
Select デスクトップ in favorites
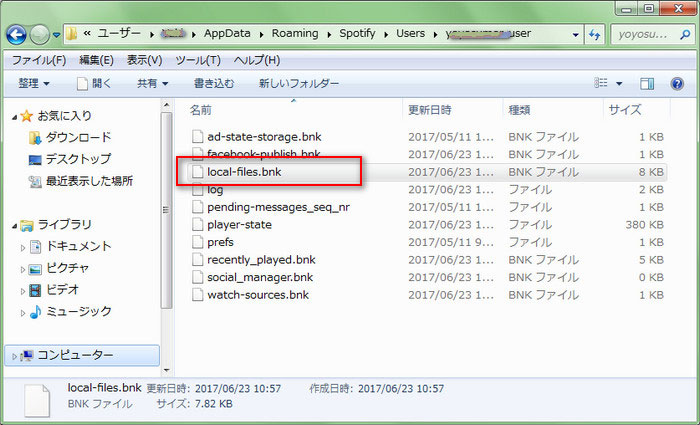[x=78, y=159]
